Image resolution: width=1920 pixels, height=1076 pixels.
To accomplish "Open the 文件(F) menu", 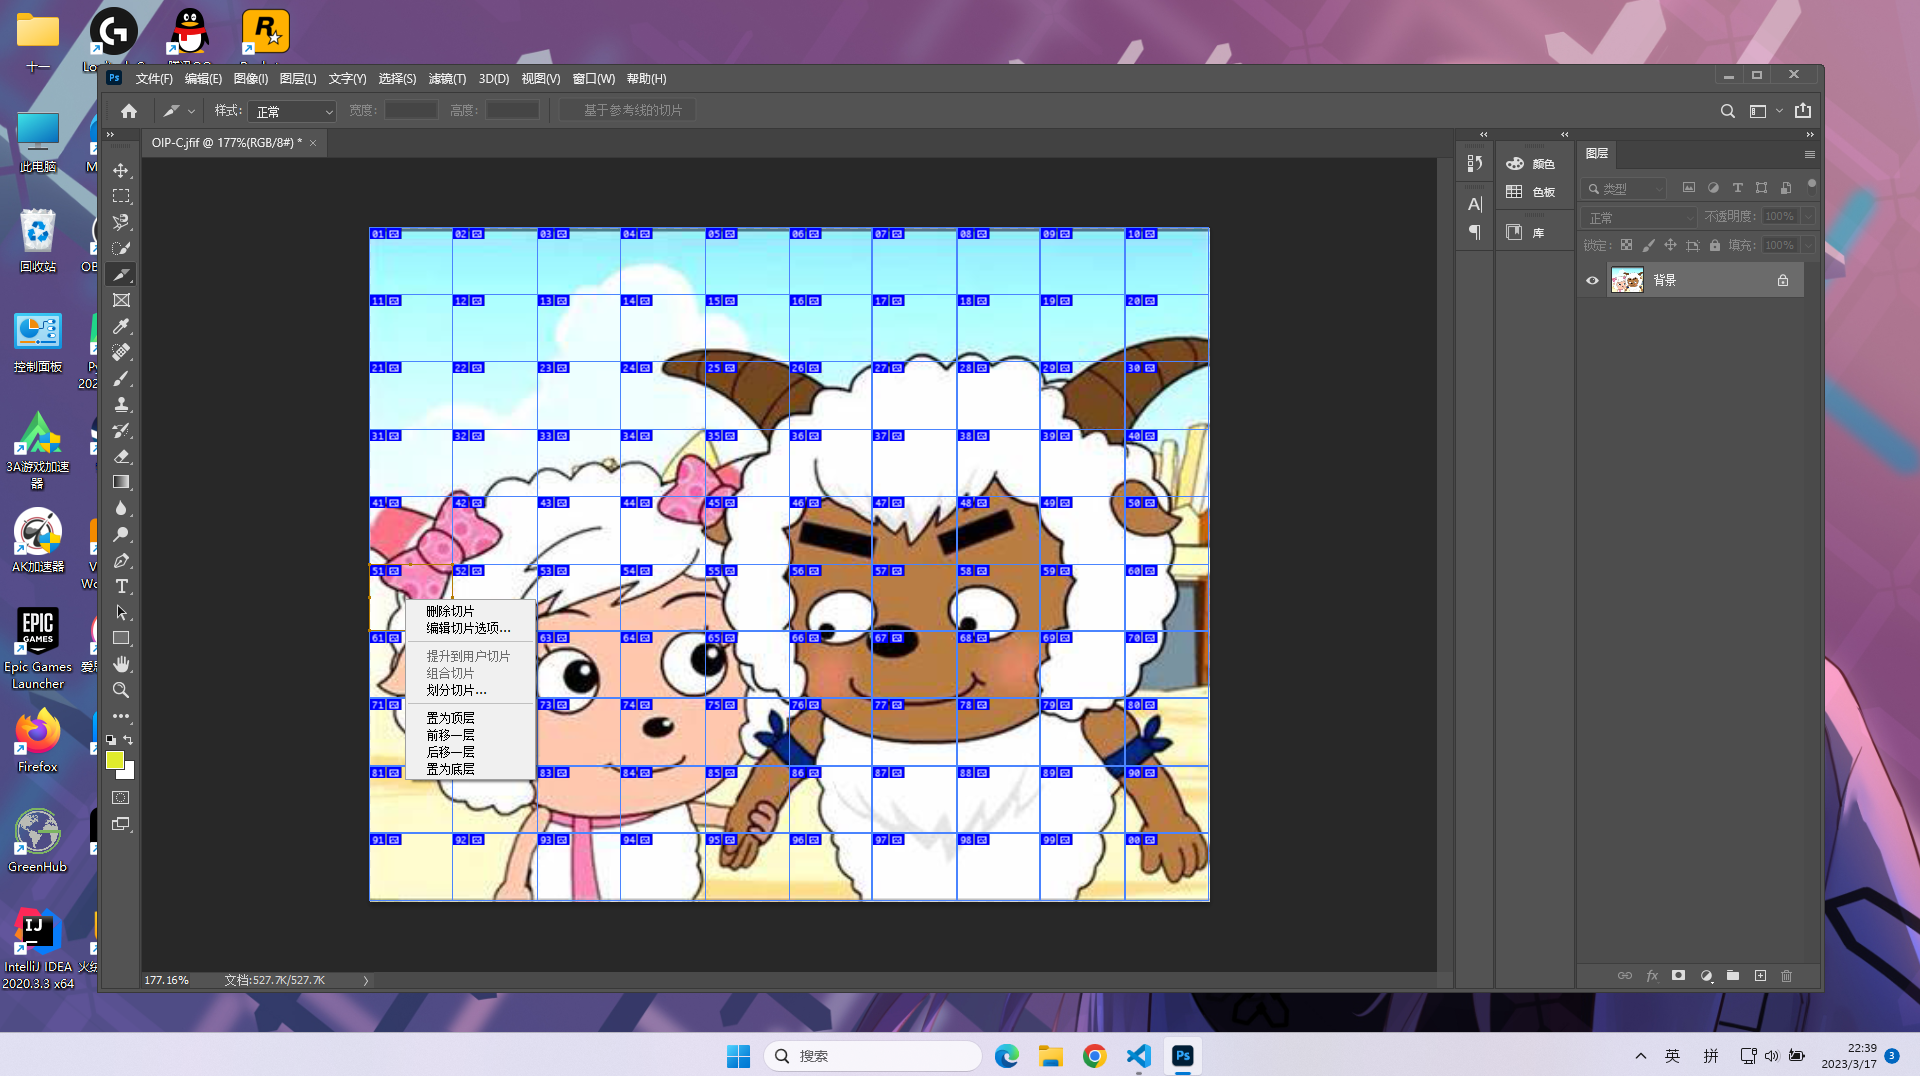I will tap(154, 79).
